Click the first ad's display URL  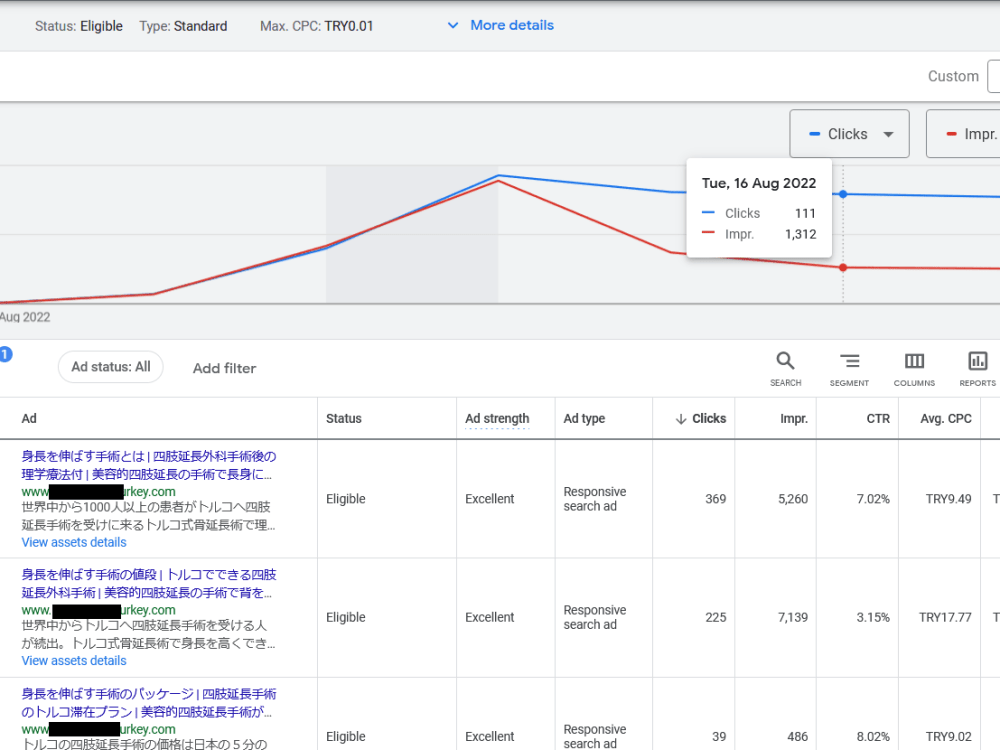pos(98,492)
